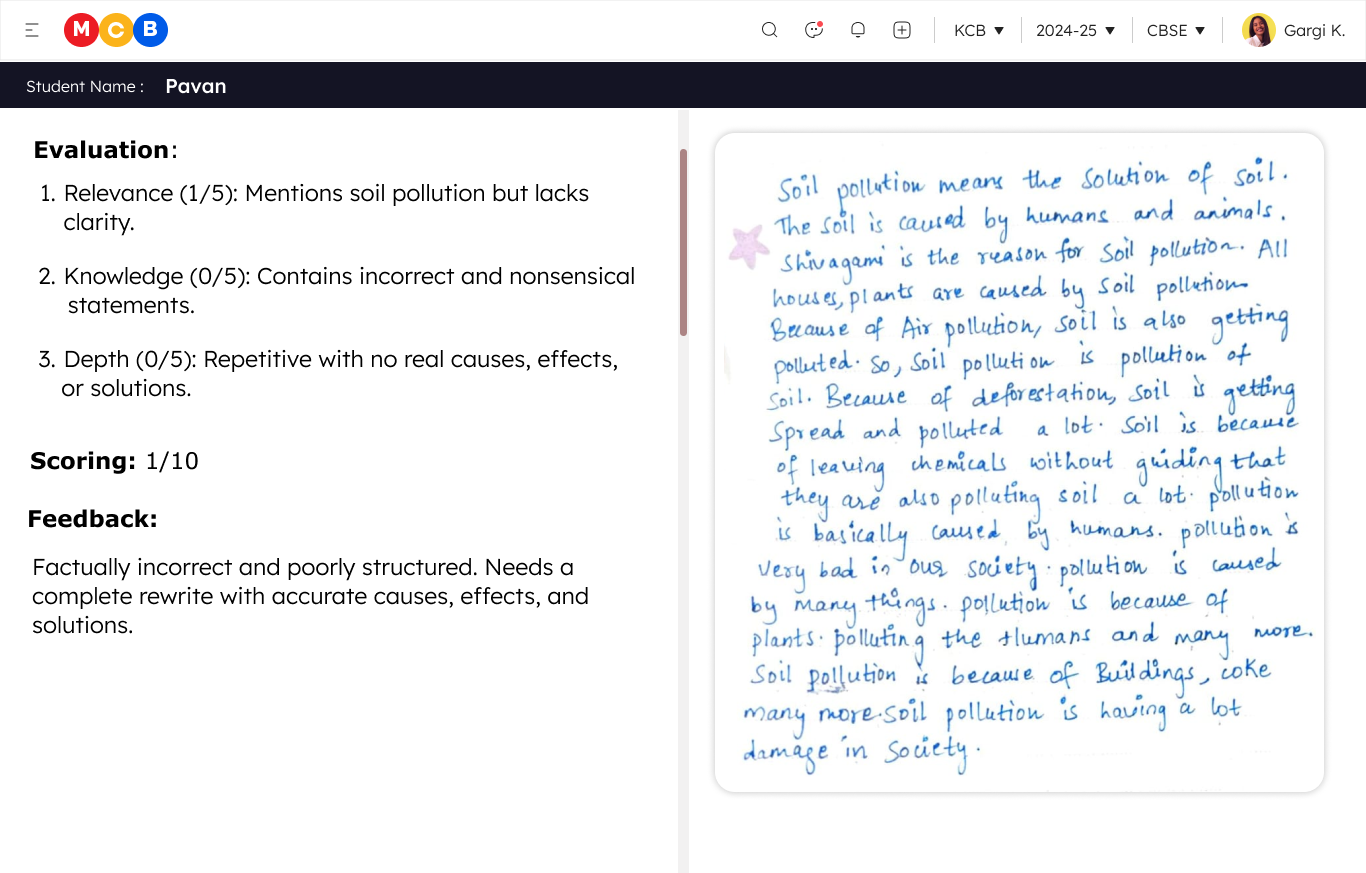Expand the KCB dropdown
The width and height of the screenshot is (1366, 873).
978,31
